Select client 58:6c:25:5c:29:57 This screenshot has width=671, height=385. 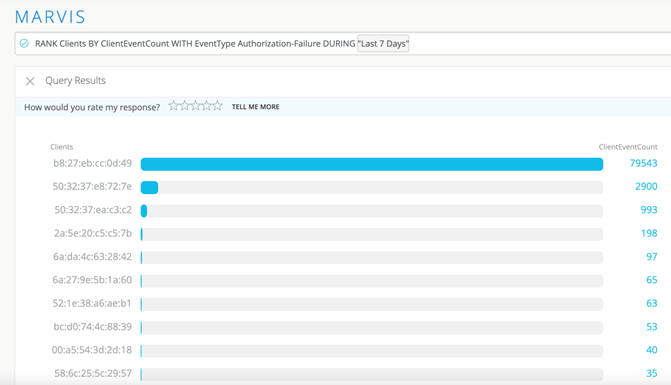point(93,373)
